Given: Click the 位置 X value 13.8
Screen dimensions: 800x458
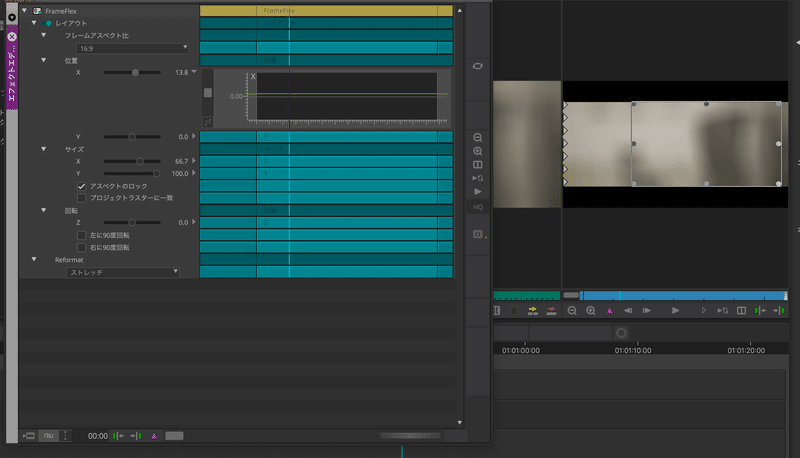Looking at the screenshot, I should click(x=182, y=72).
